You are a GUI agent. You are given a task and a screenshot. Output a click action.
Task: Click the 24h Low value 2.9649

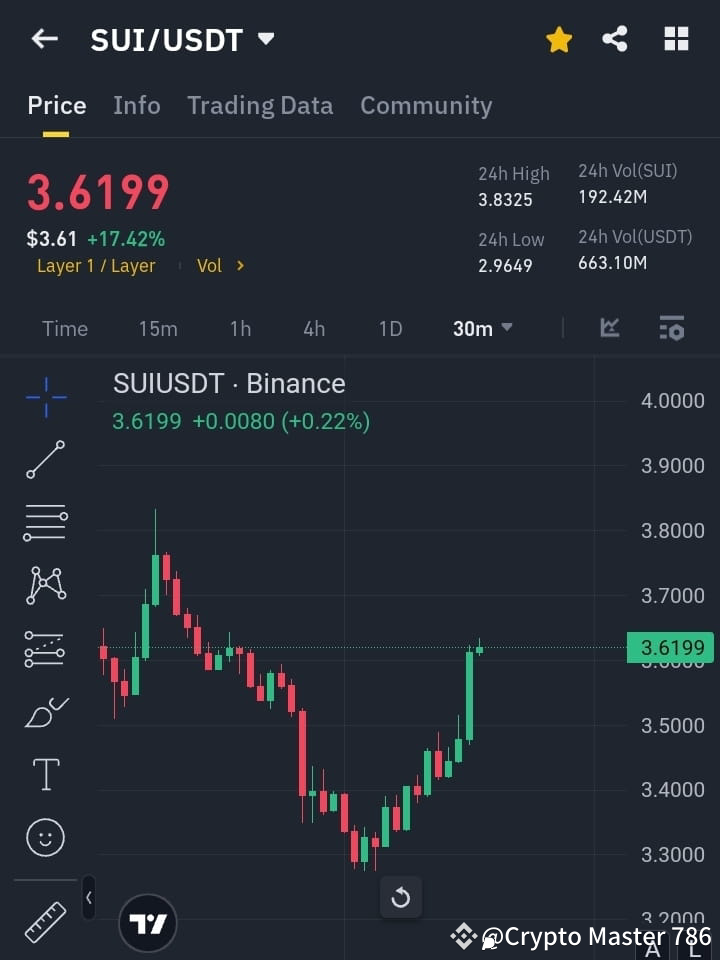pyautogui.click(x=505, y=266)
